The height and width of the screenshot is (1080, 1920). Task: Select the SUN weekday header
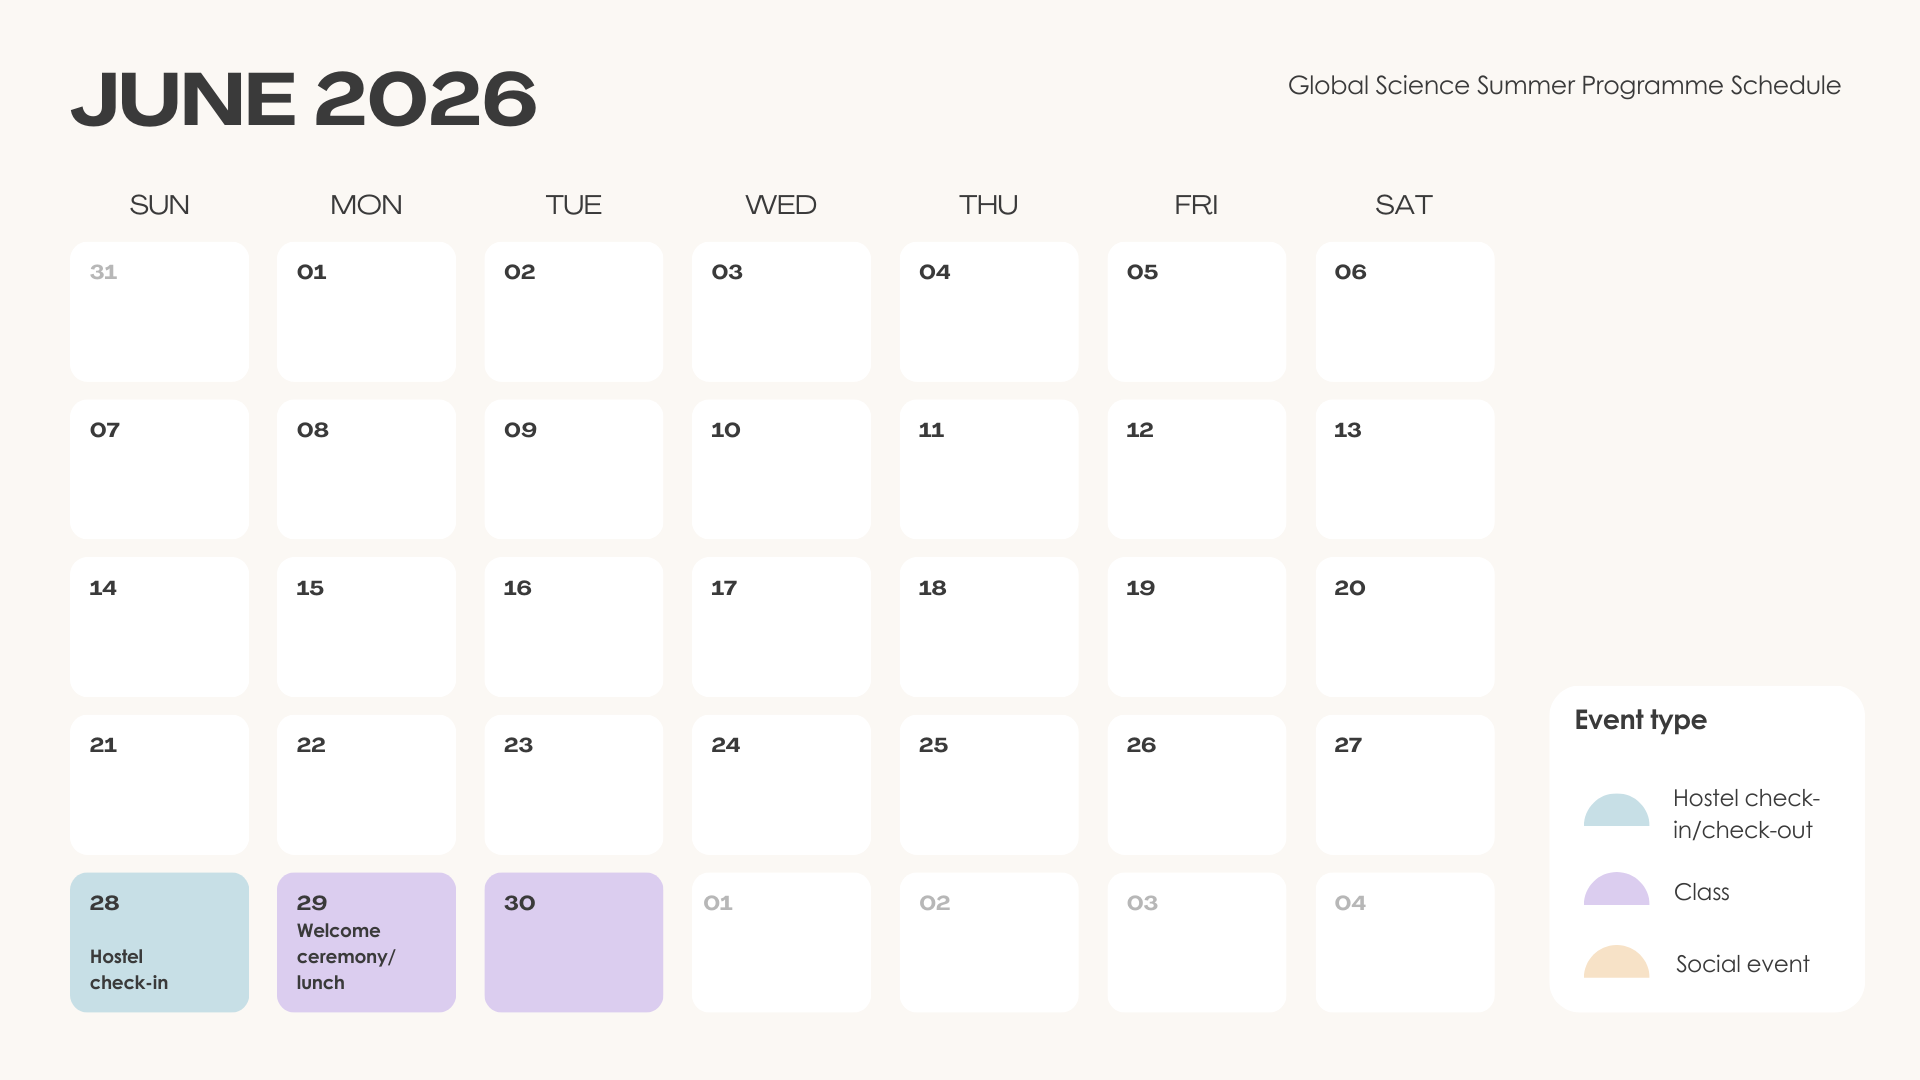point(159,205)
